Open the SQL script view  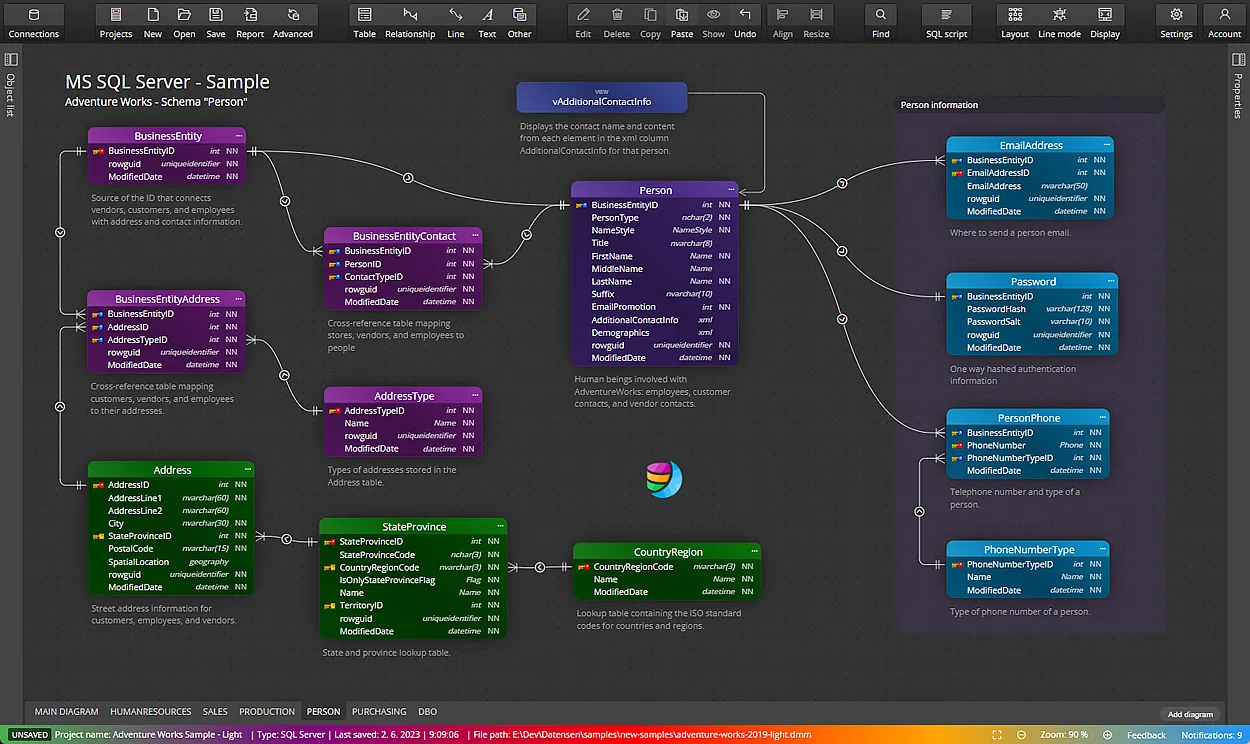947,23
